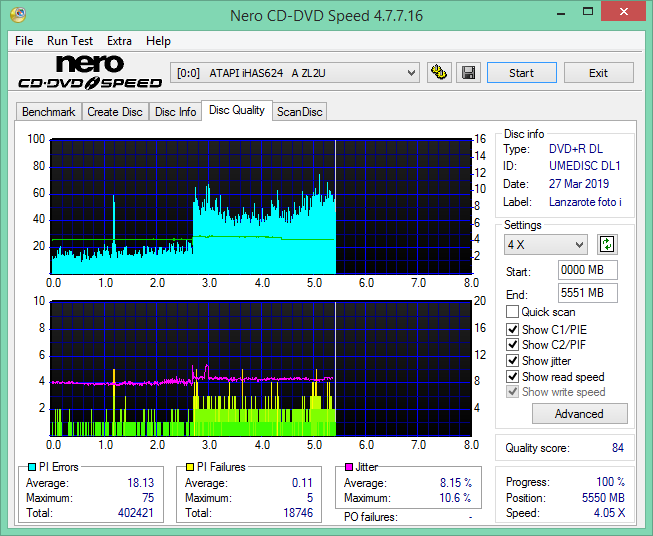Click the Start button
Screen dimensions: 653x536
522,73
